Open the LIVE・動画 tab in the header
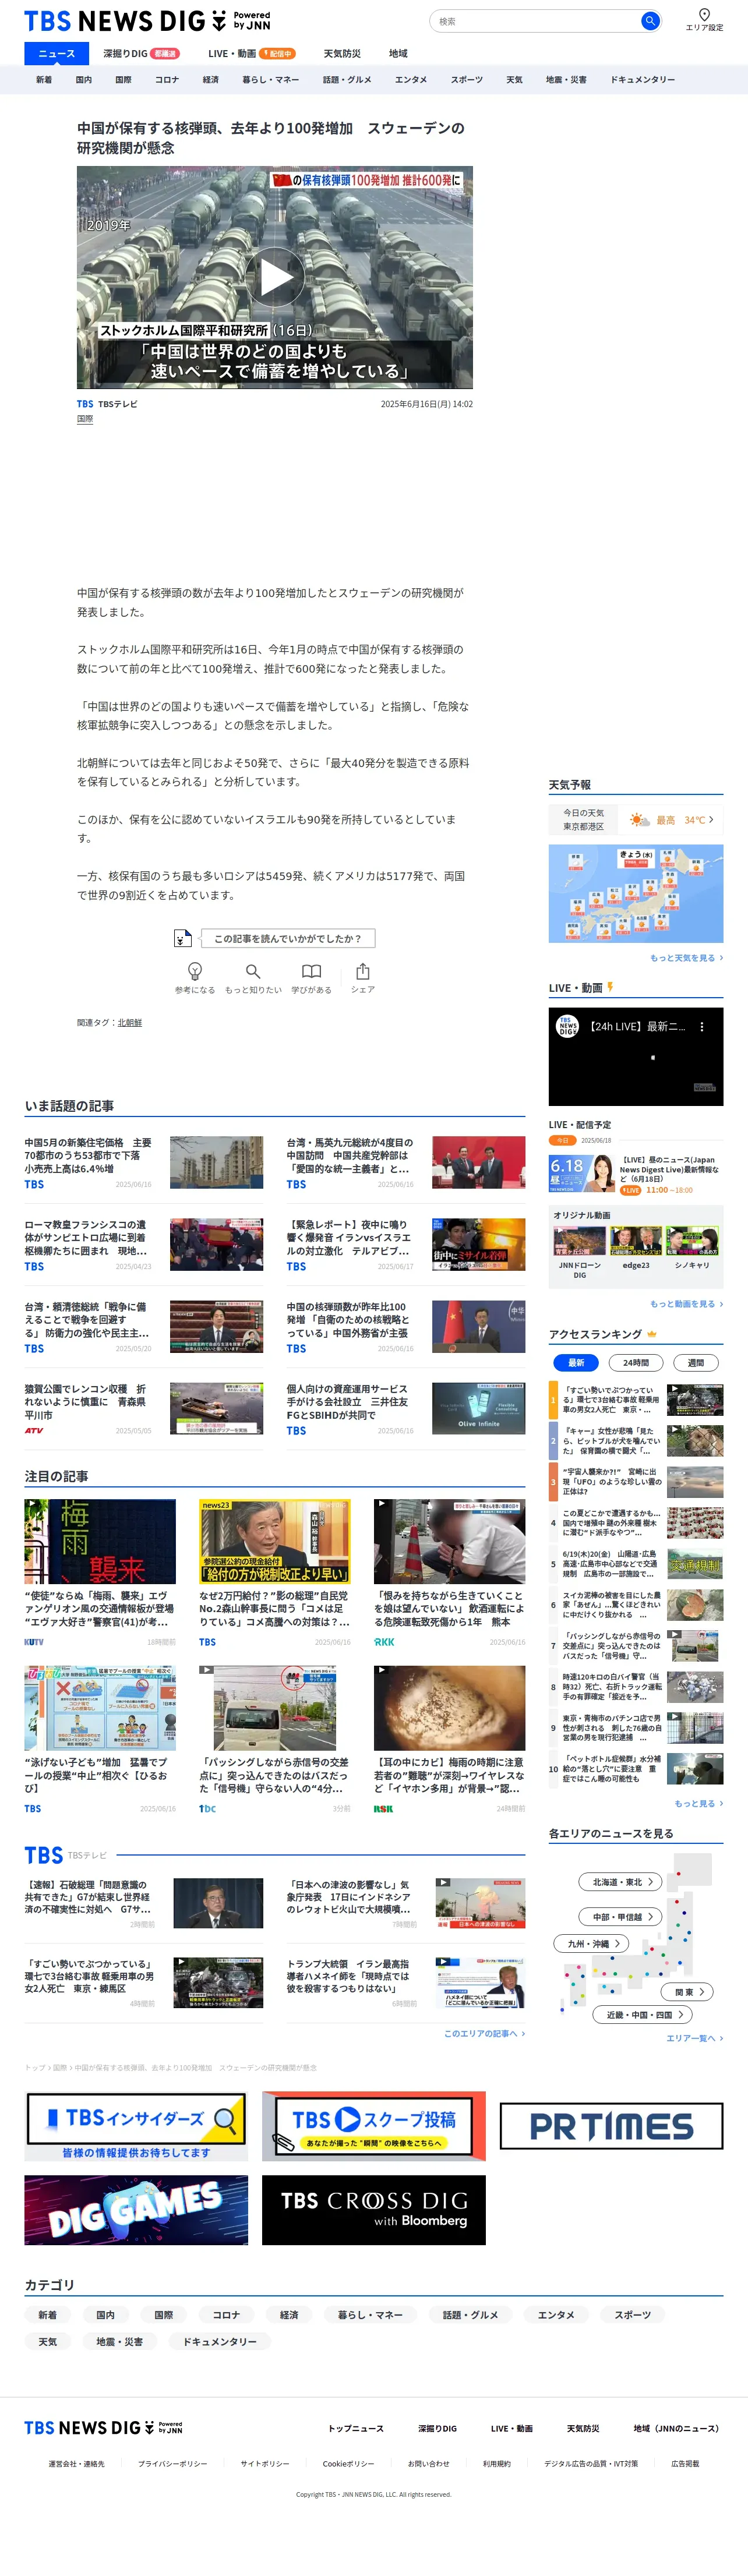The height and width of the screenshot is (2576, 748). click(x=251, y=53)
